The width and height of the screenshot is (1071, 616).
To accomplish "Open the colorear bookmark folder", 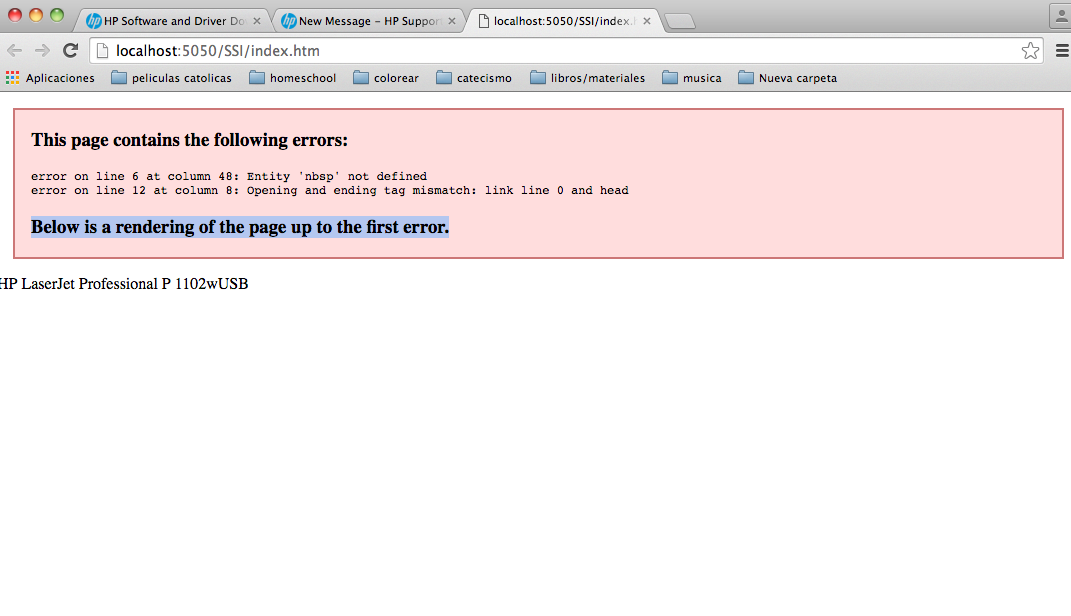I will [x=386, y=78].
